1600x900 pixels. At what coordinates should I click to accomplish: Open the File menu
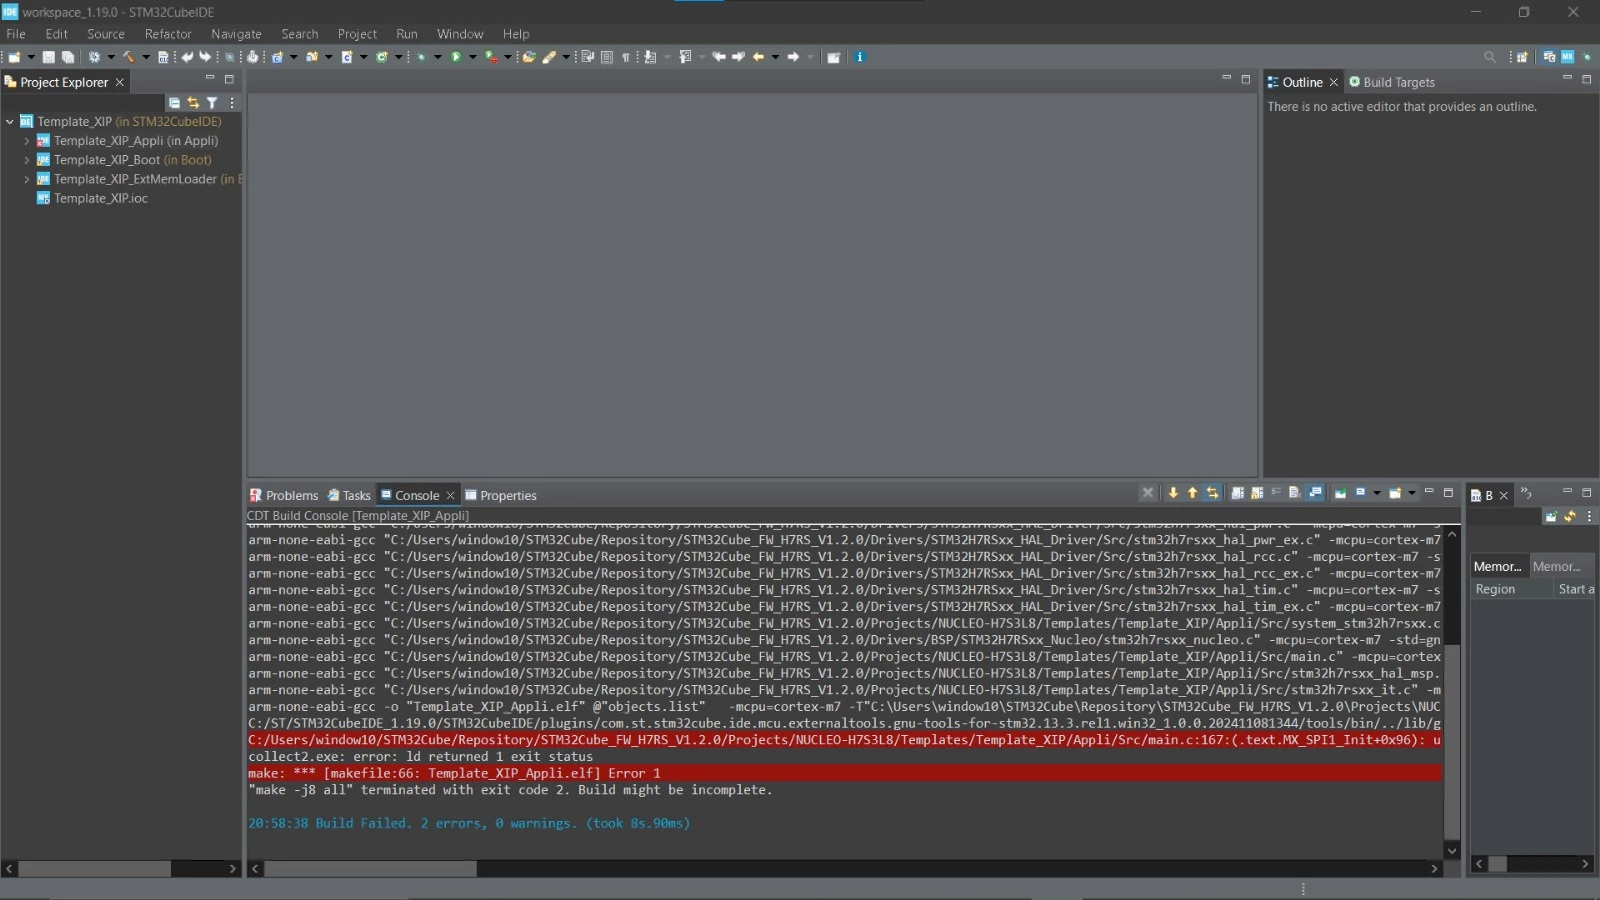point(16,34)
